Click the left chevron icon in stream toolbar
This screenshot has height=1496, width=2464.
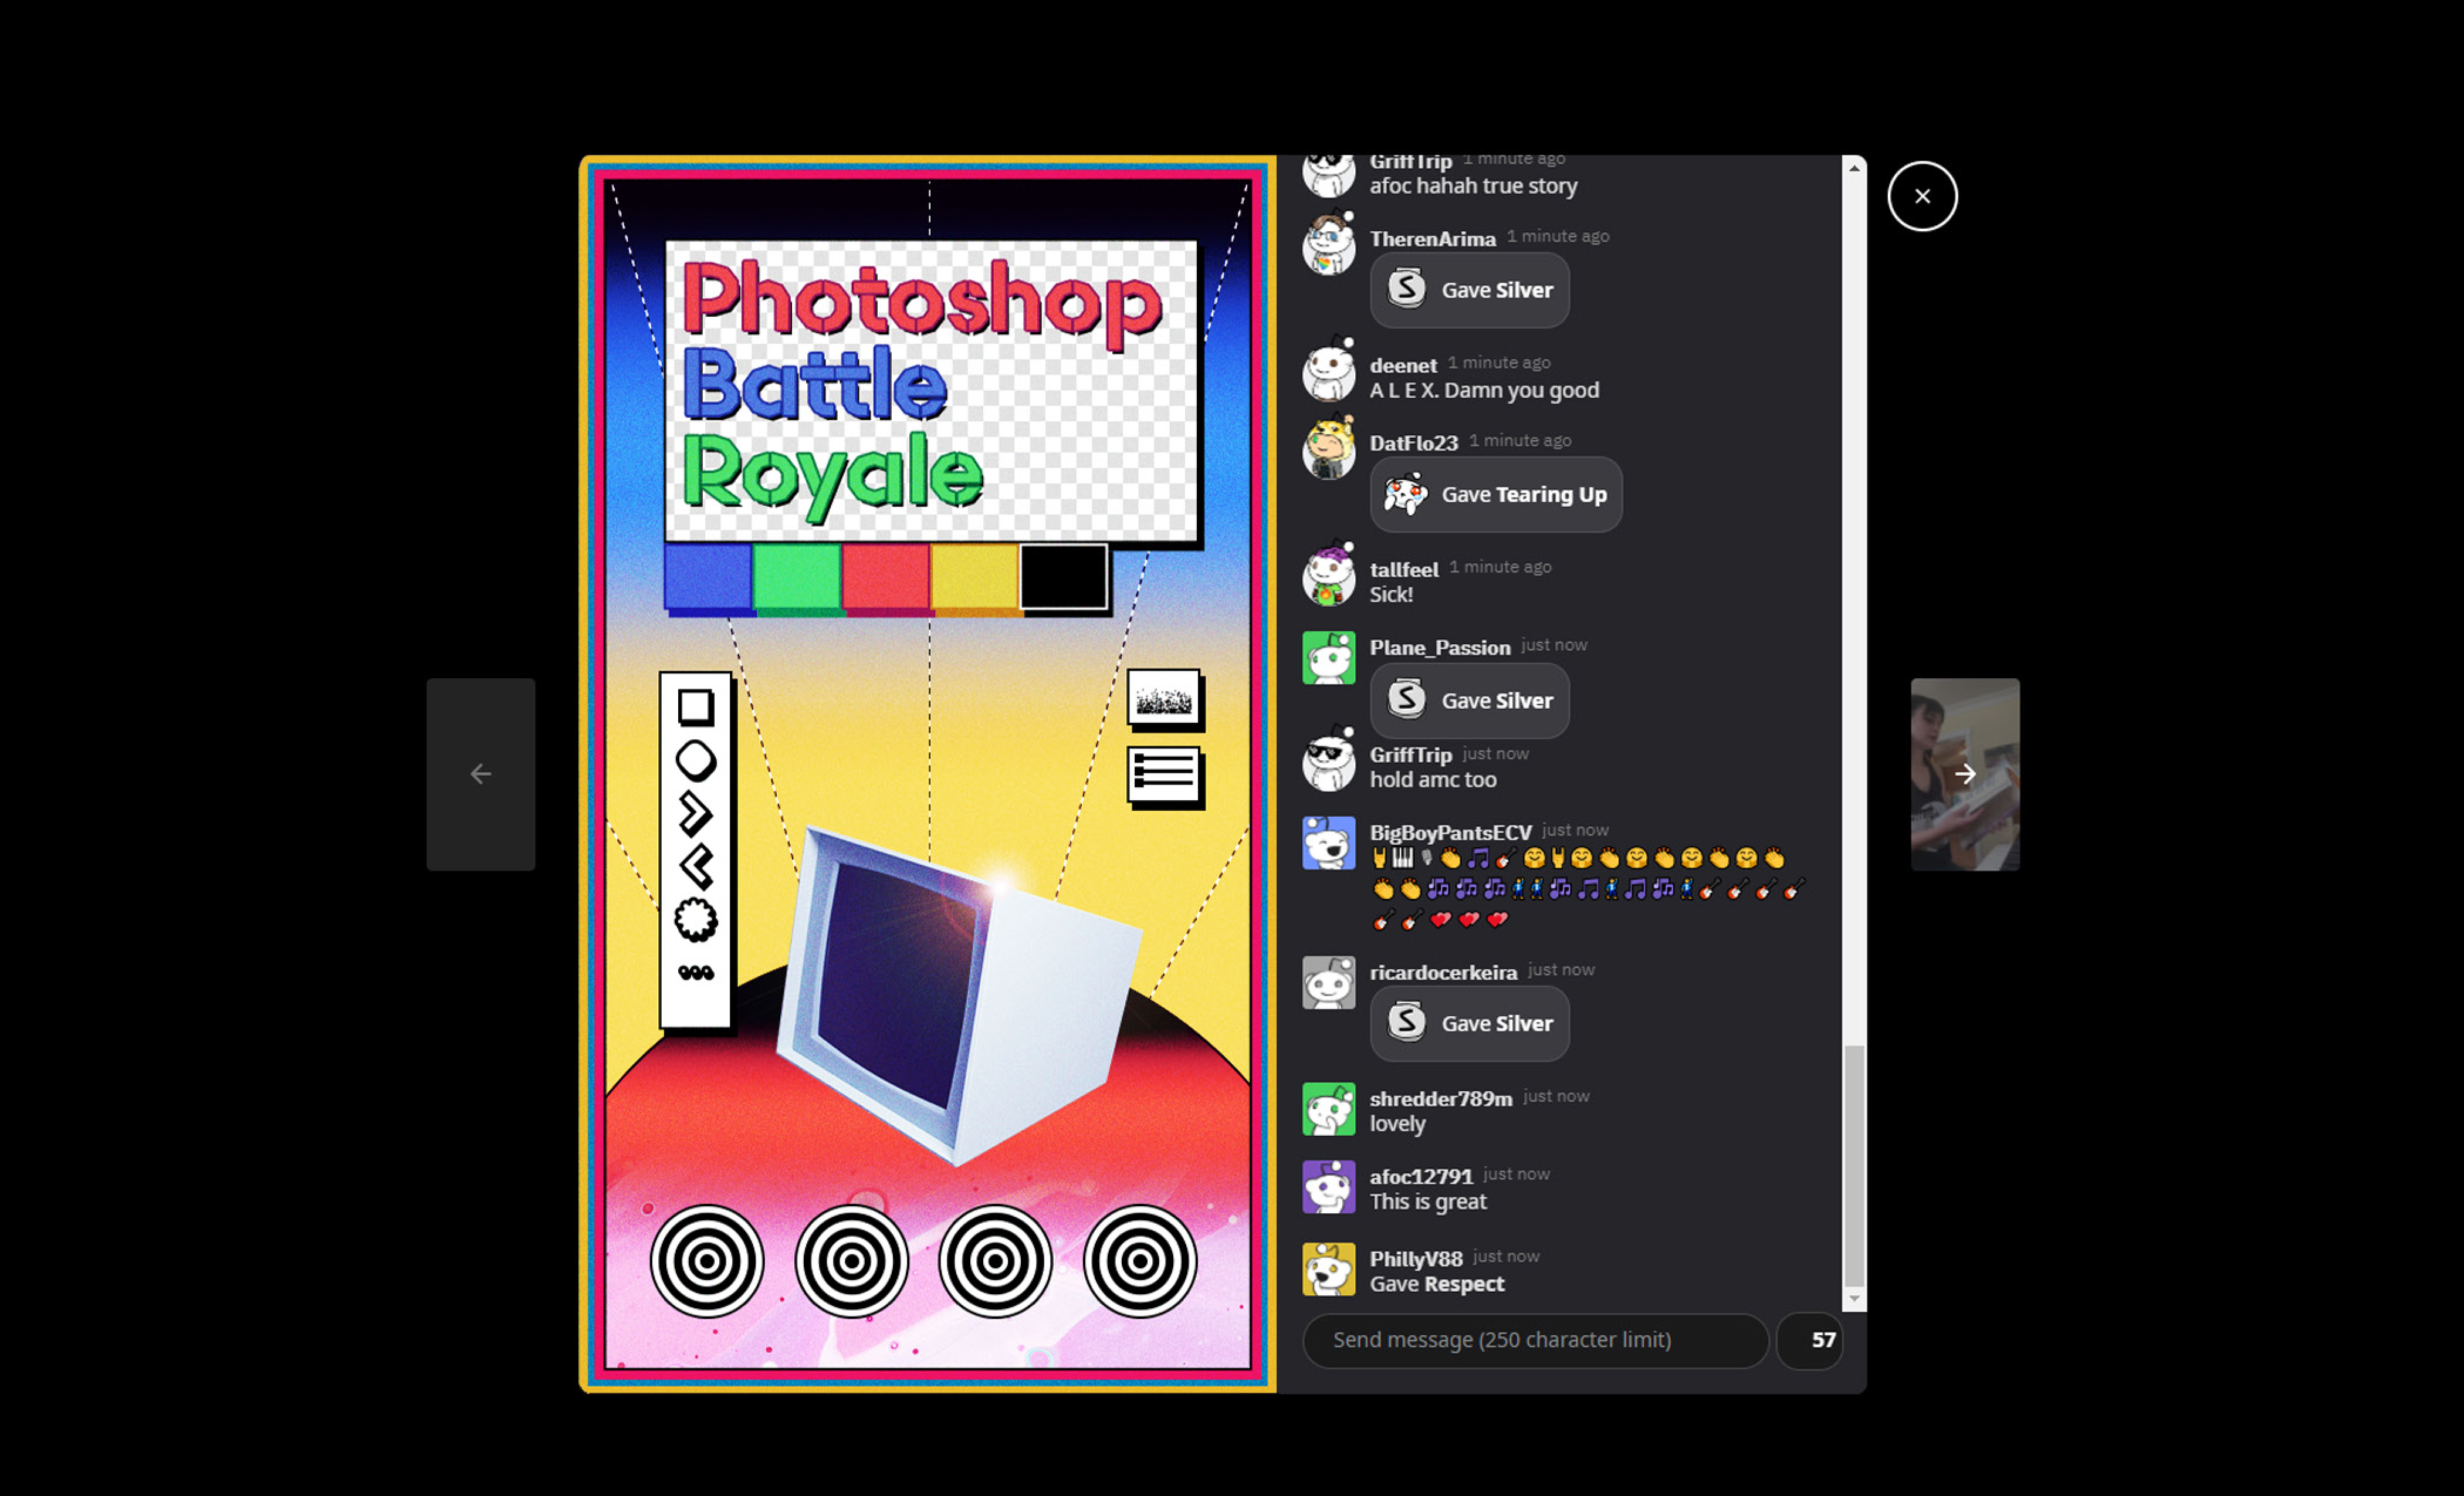click(x=696, y=867)
